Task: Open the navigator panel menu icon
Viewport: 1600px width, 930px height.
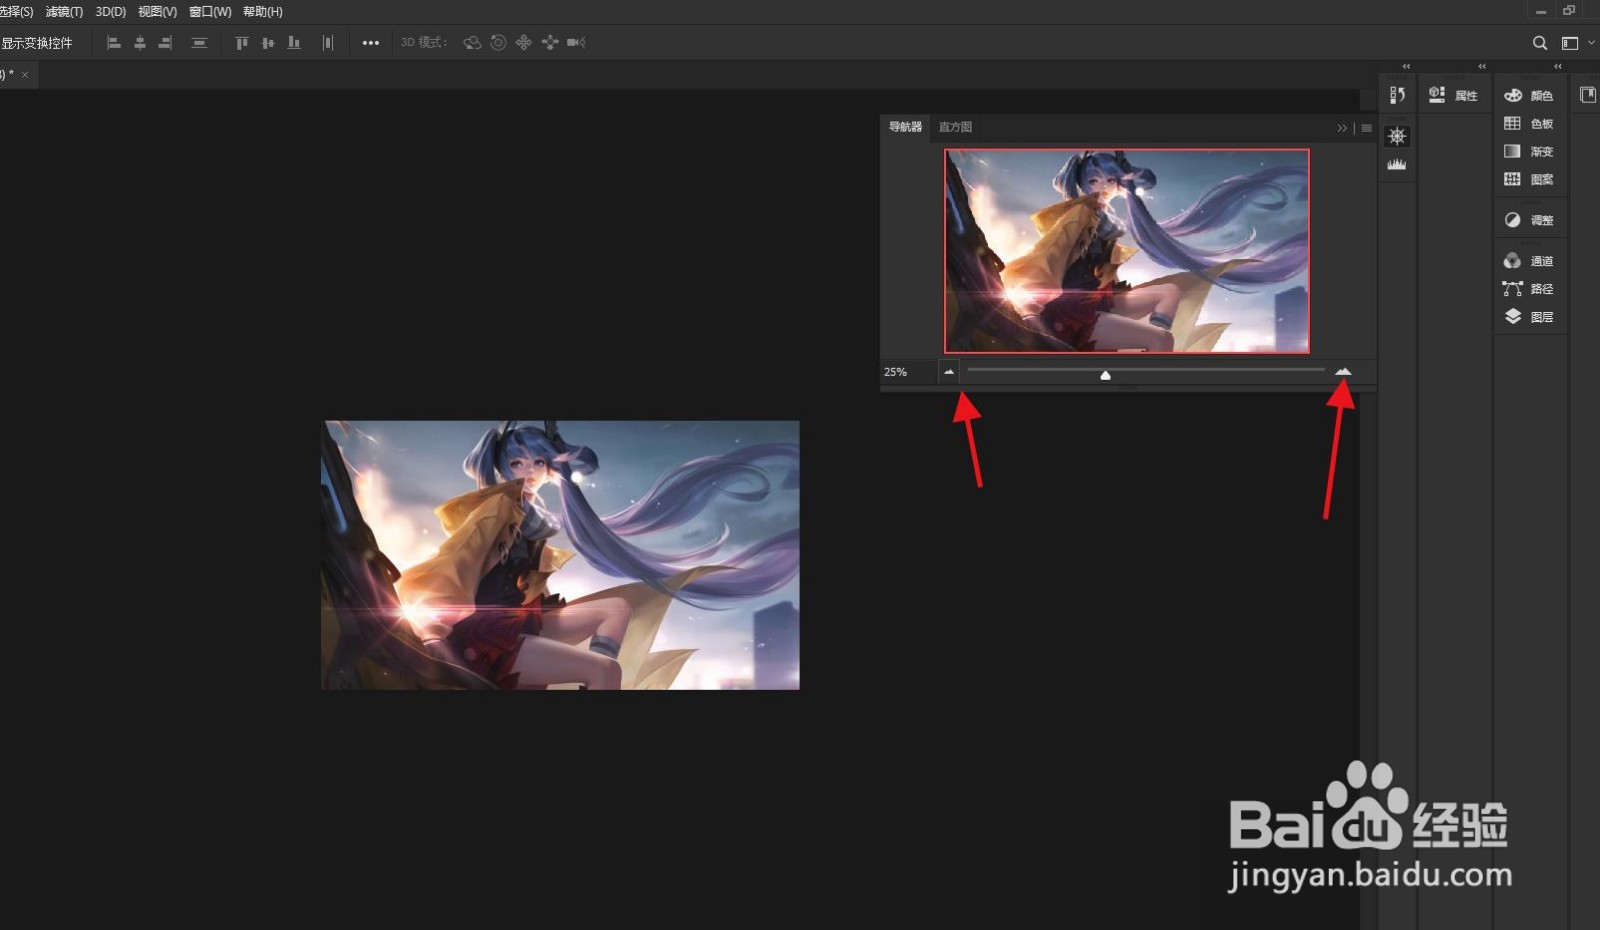Action: (1366, 128)
